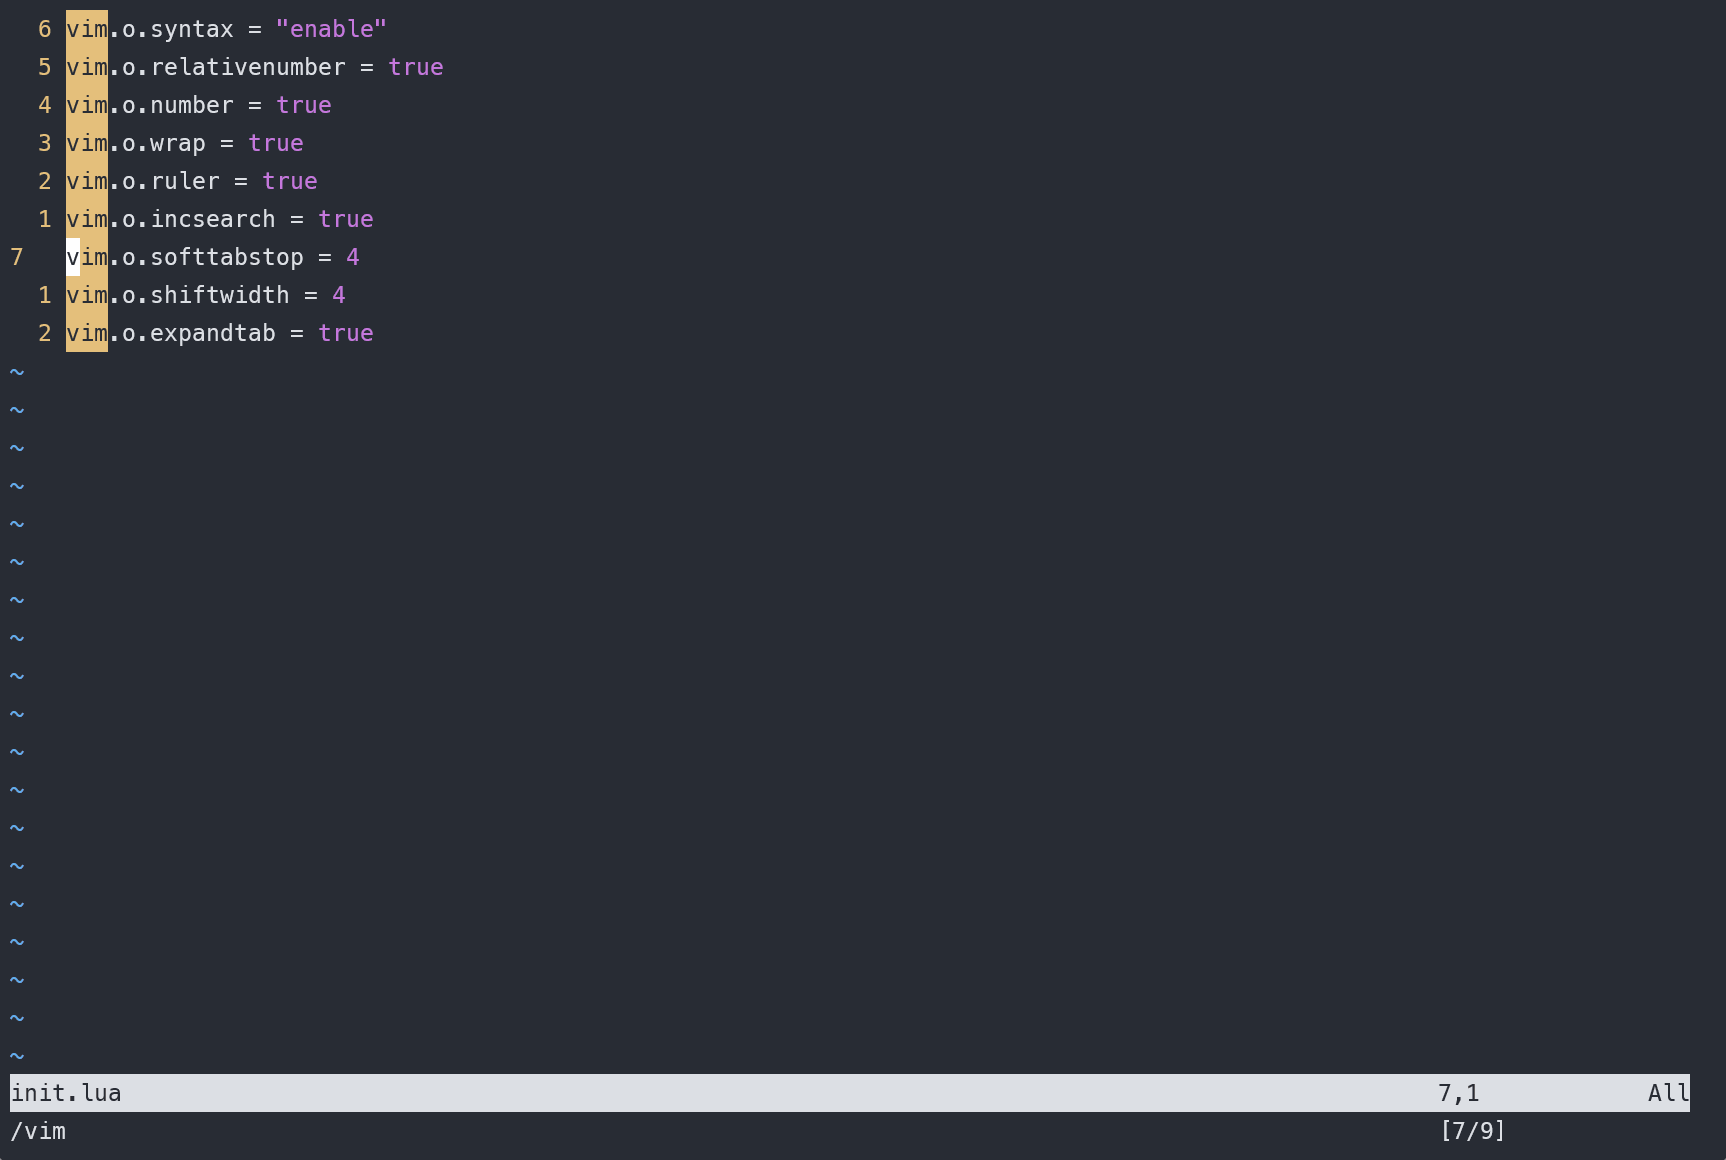Click highlighted vim on the shiftwidth line
The height and width of the screenshot is (1160, 1726).
87,295
